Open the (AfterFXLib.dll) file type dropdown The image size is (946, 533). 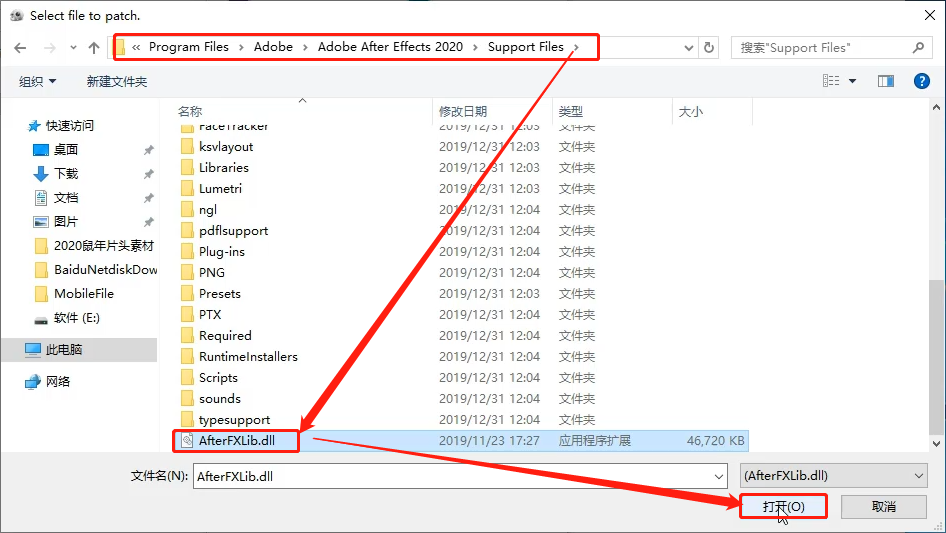tap(834, 476)
